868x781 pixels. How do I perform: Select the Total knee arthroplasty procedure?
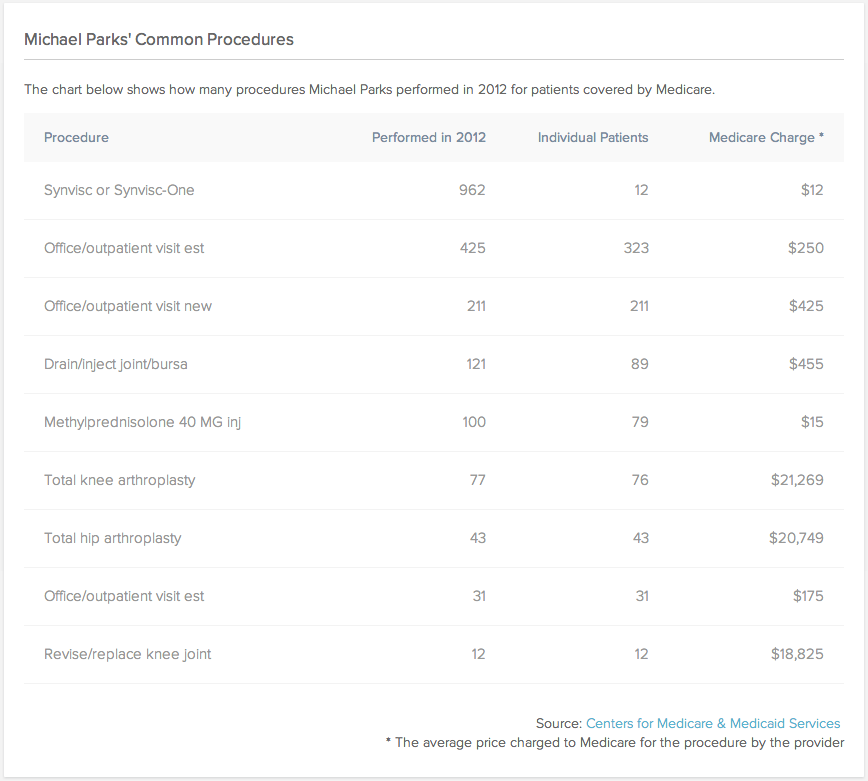point(120,480)
